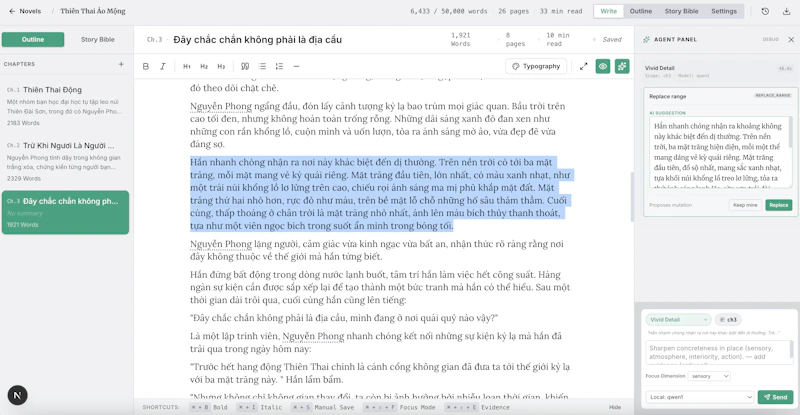Screen dimensions: 800x415
Task: Open the Typography options
Action: pos(536,66)
